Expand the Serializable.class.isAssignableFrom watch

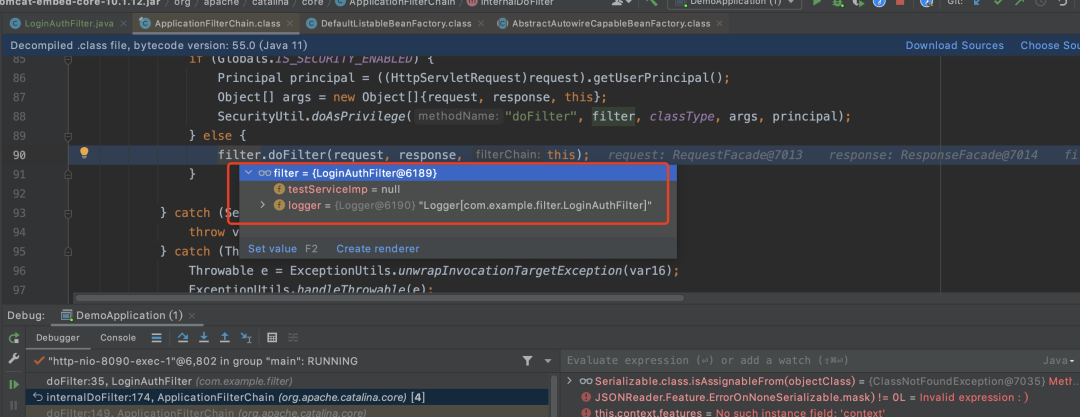[x=569, y=380]
